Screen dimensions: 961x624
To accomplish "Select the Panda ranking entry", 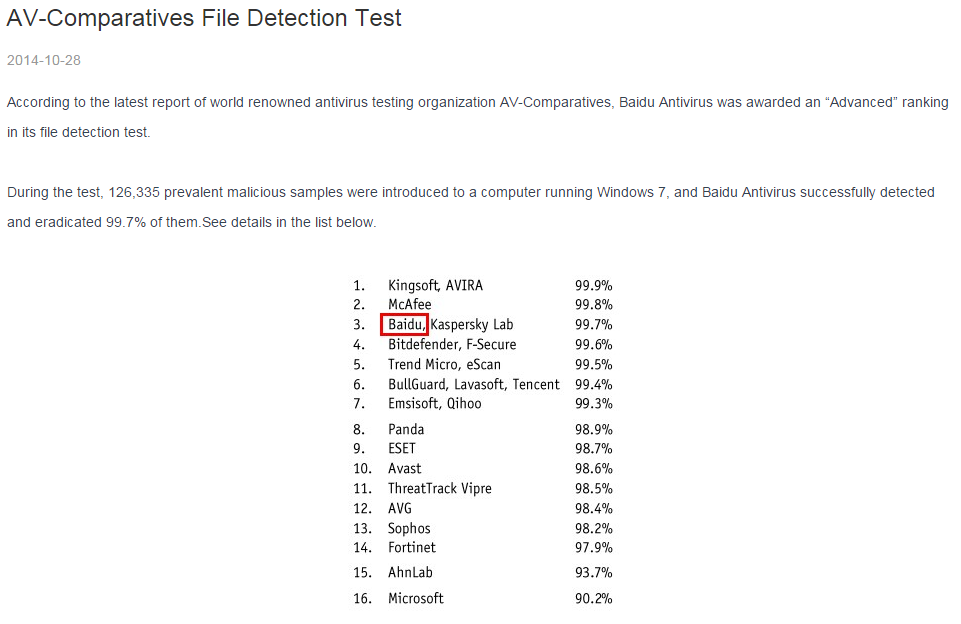I will point(406,429).
